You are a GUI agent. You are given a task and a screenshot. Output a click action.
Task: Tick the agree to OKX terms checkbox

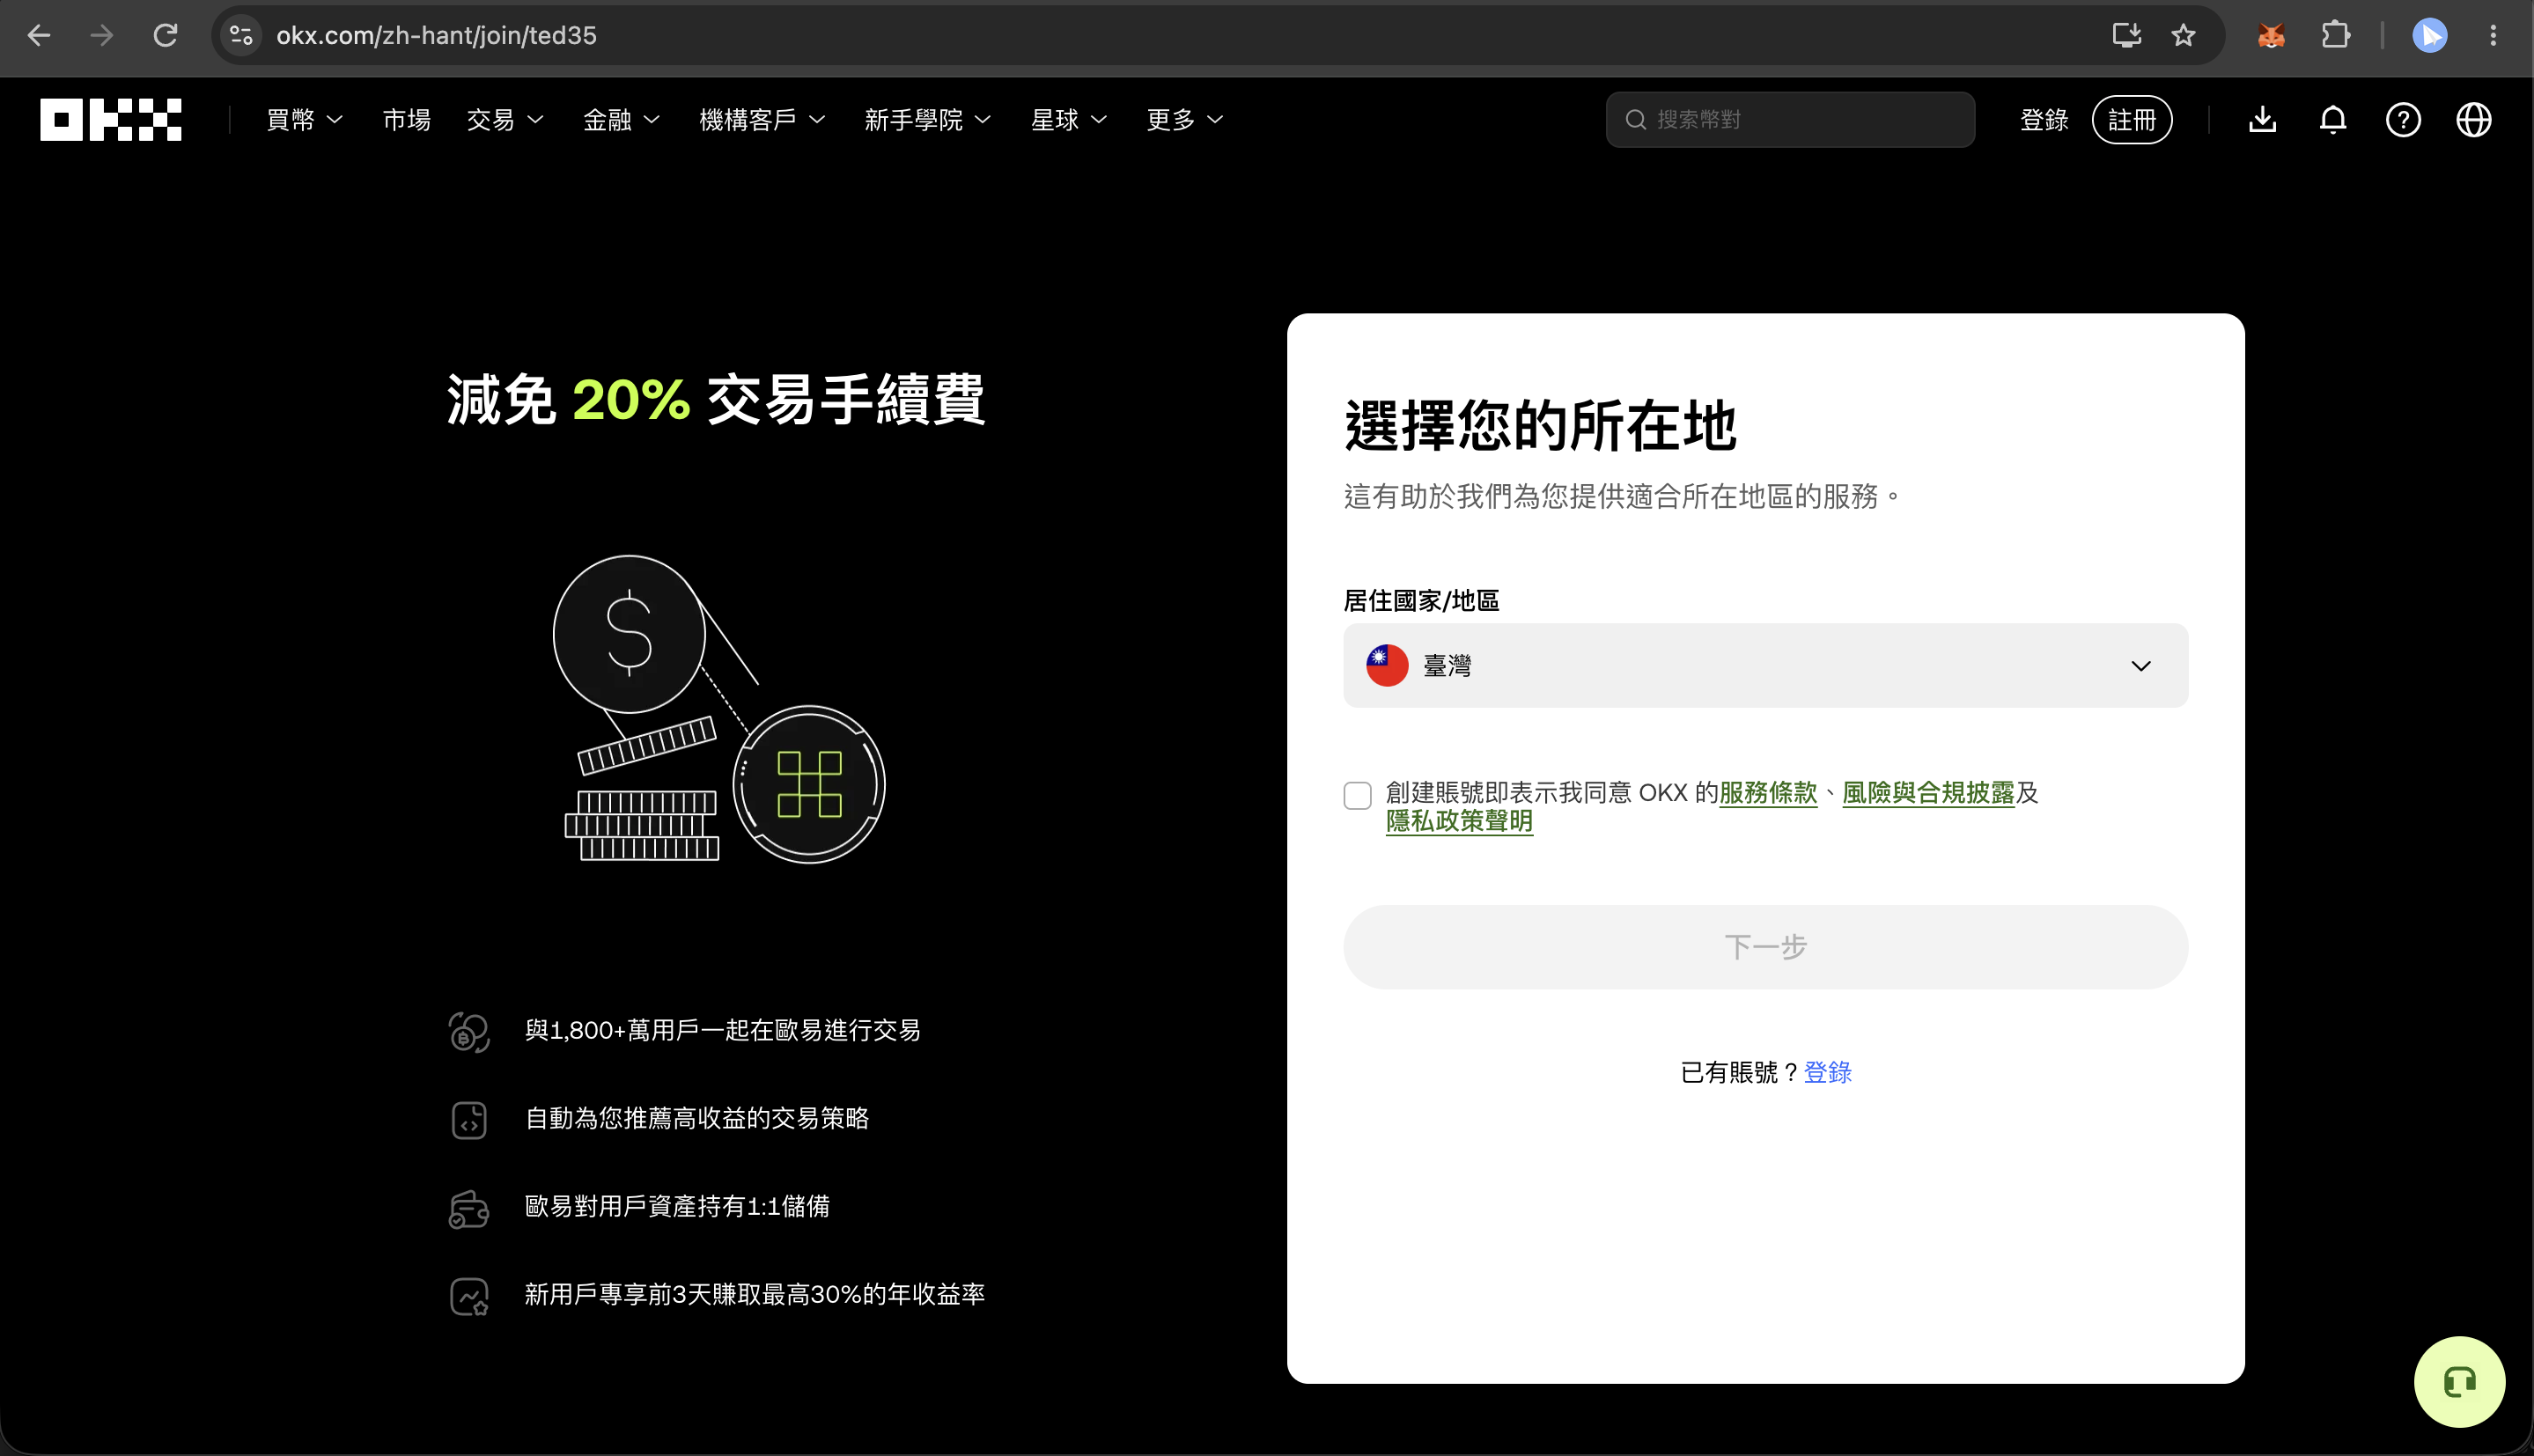pyautogui.click(x=1357, y=796)
